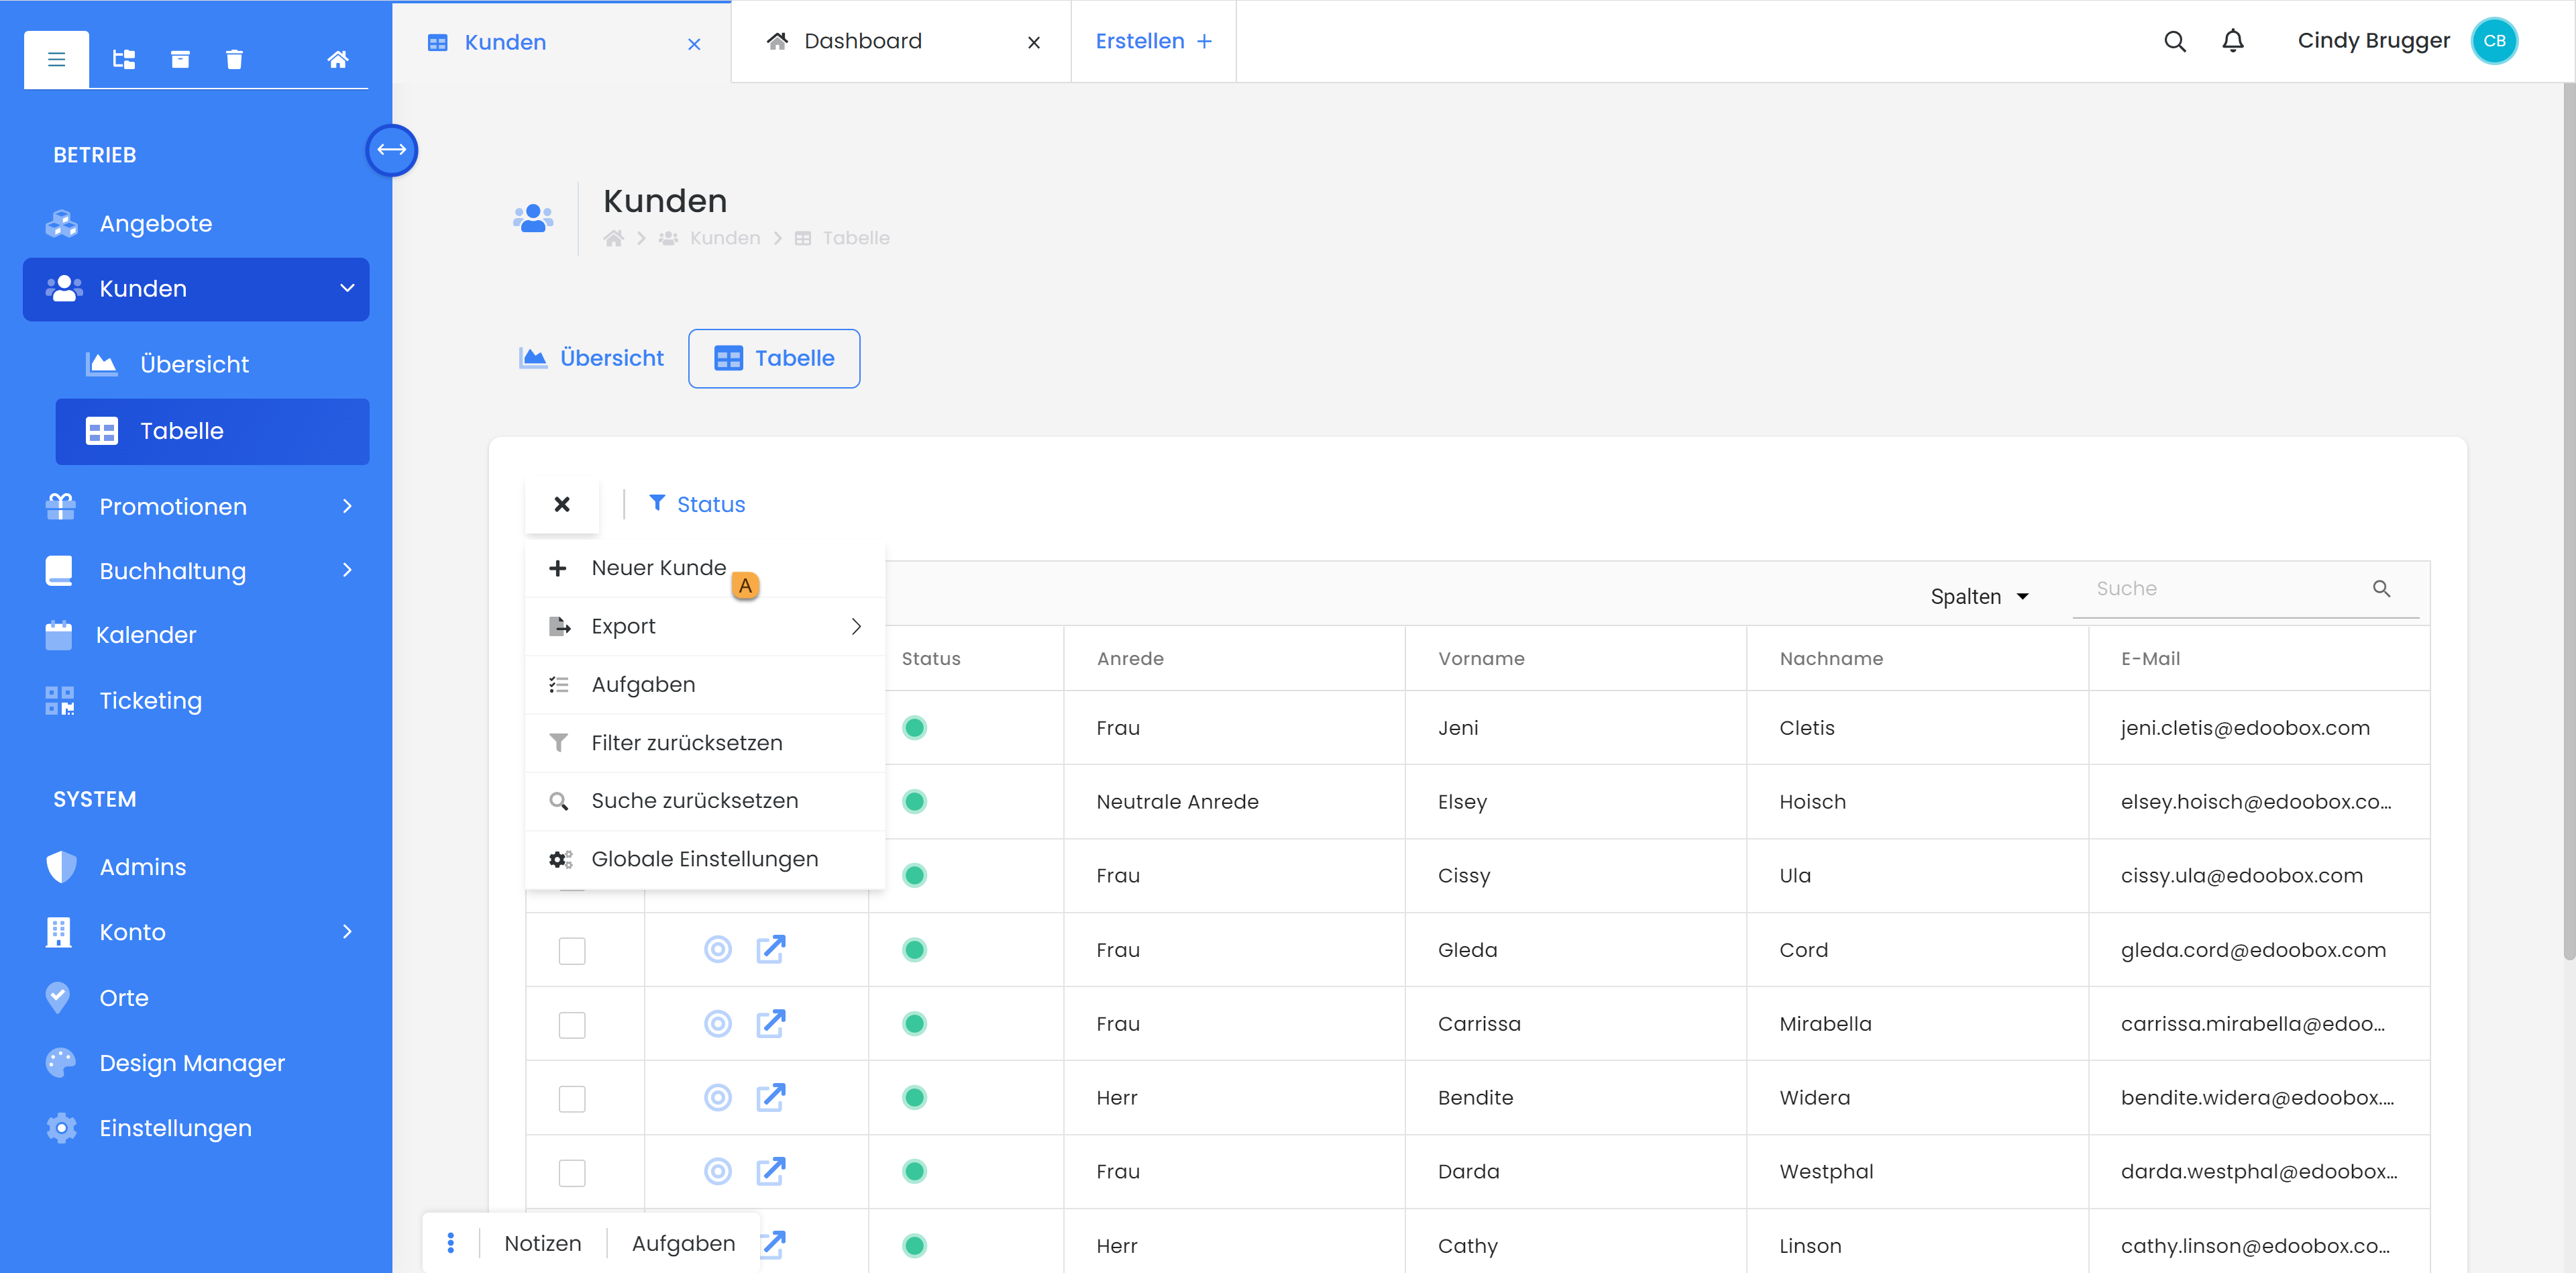Open the hamburger menu in sidebar toolbar
Image resolution: width=2576 pixels, height=1273 pixels.
[x=56, y=59]
